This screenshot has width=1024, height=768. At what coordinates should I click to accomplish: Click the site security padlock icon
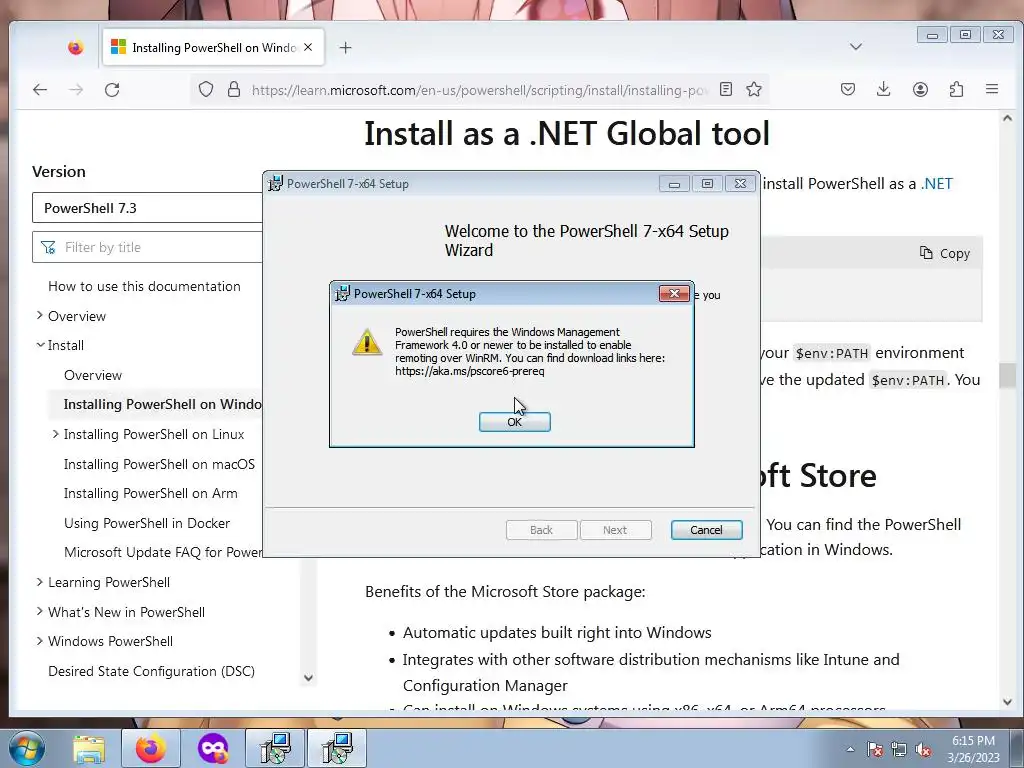(x=234, y=89)
